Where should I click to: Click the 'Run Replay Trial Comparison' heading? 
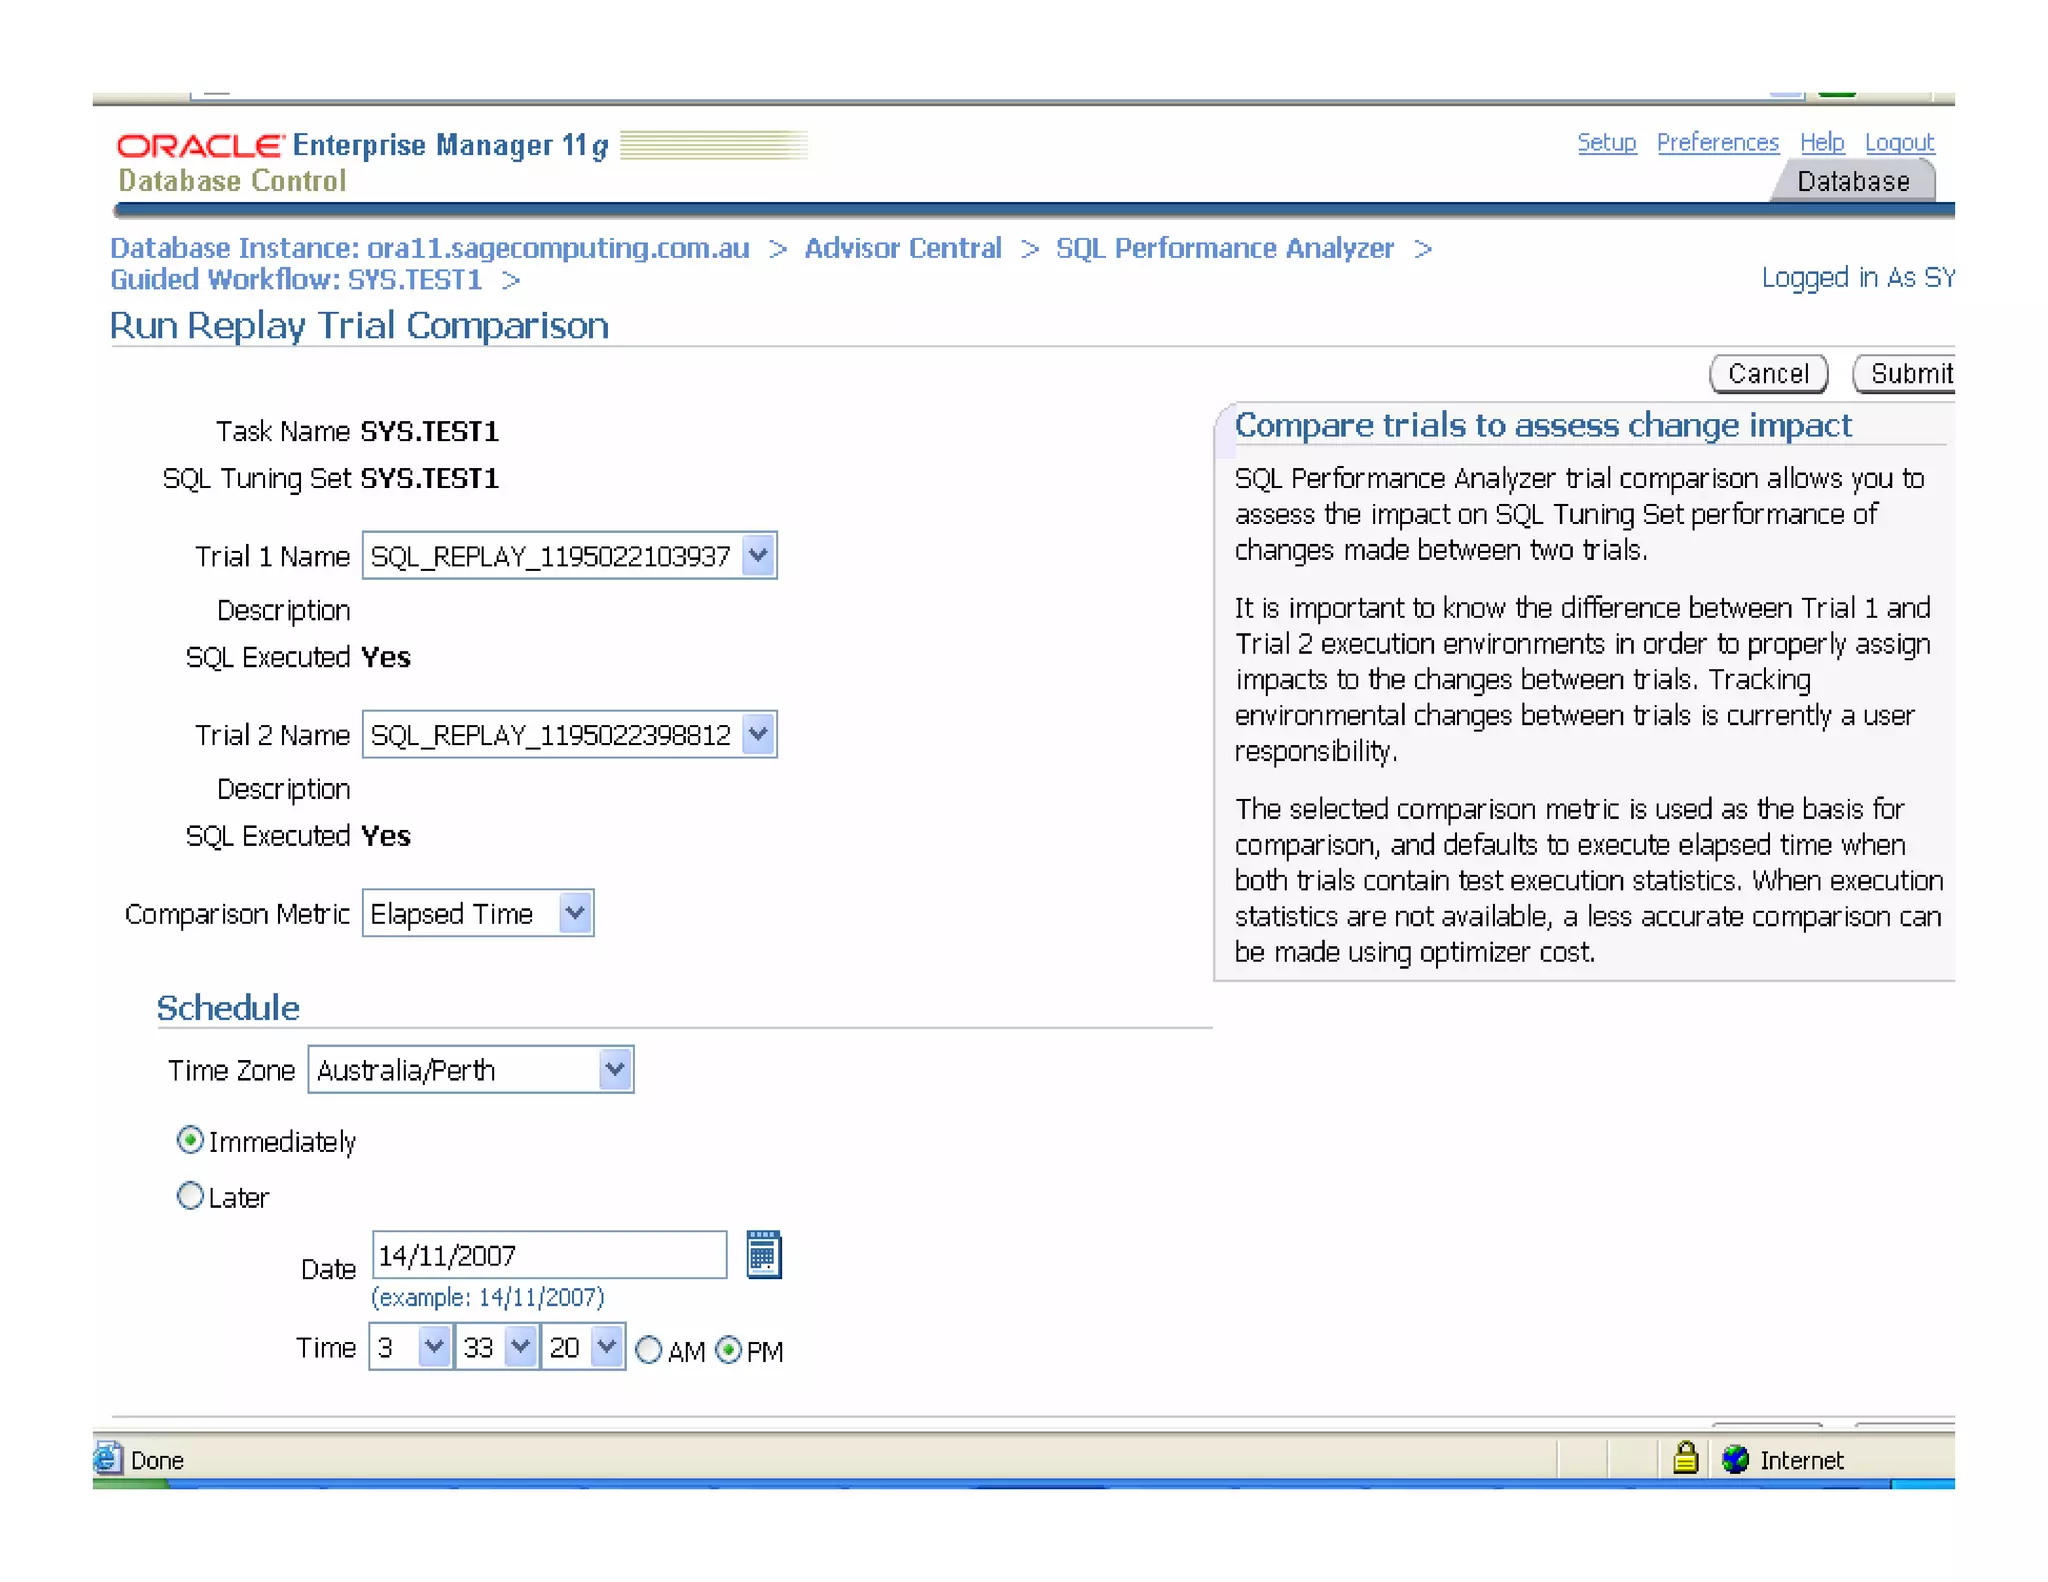pyautogui.click(x=359, y=325)
